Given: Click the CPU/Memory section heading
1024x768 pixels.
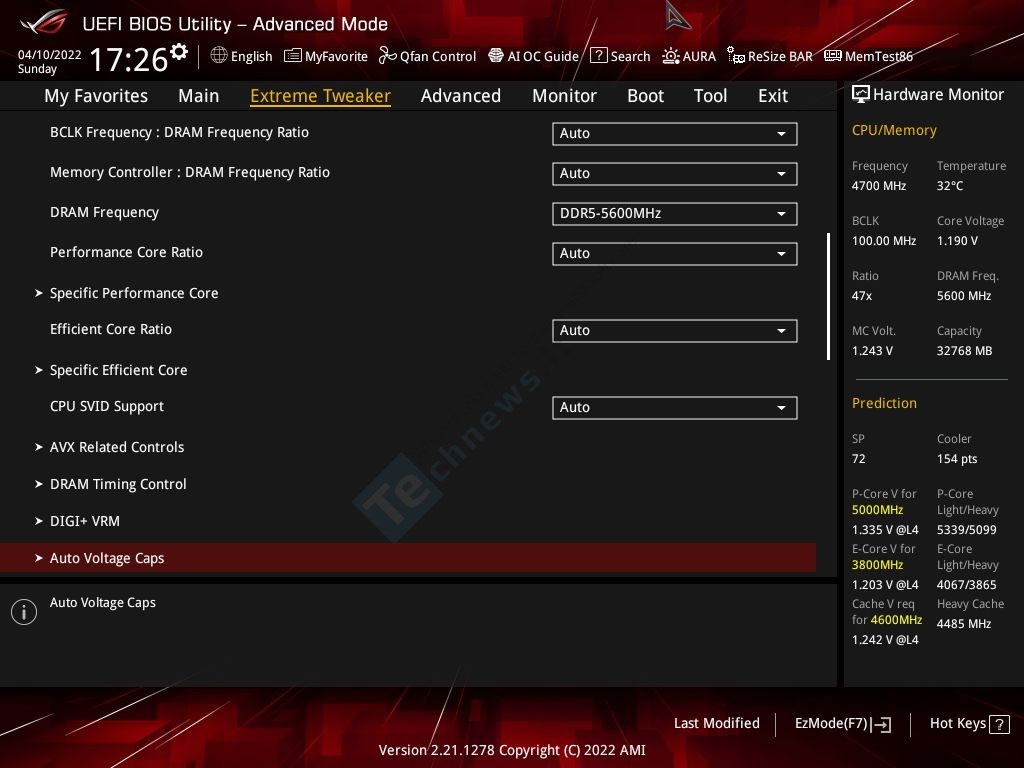Looking at the screenshot, I should tap(894, 131).
